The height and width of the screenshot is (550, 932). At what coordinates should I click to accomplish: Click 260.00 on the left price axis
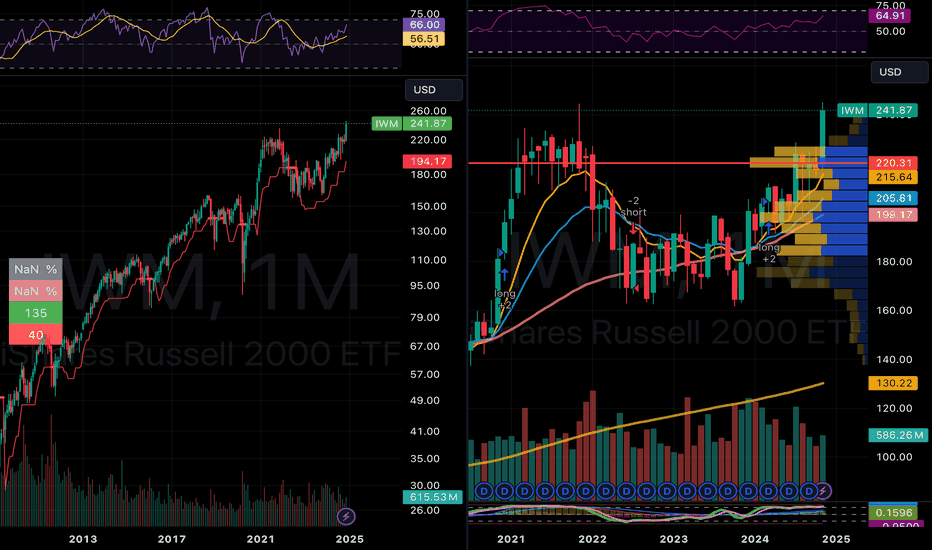tap(429, 111)
